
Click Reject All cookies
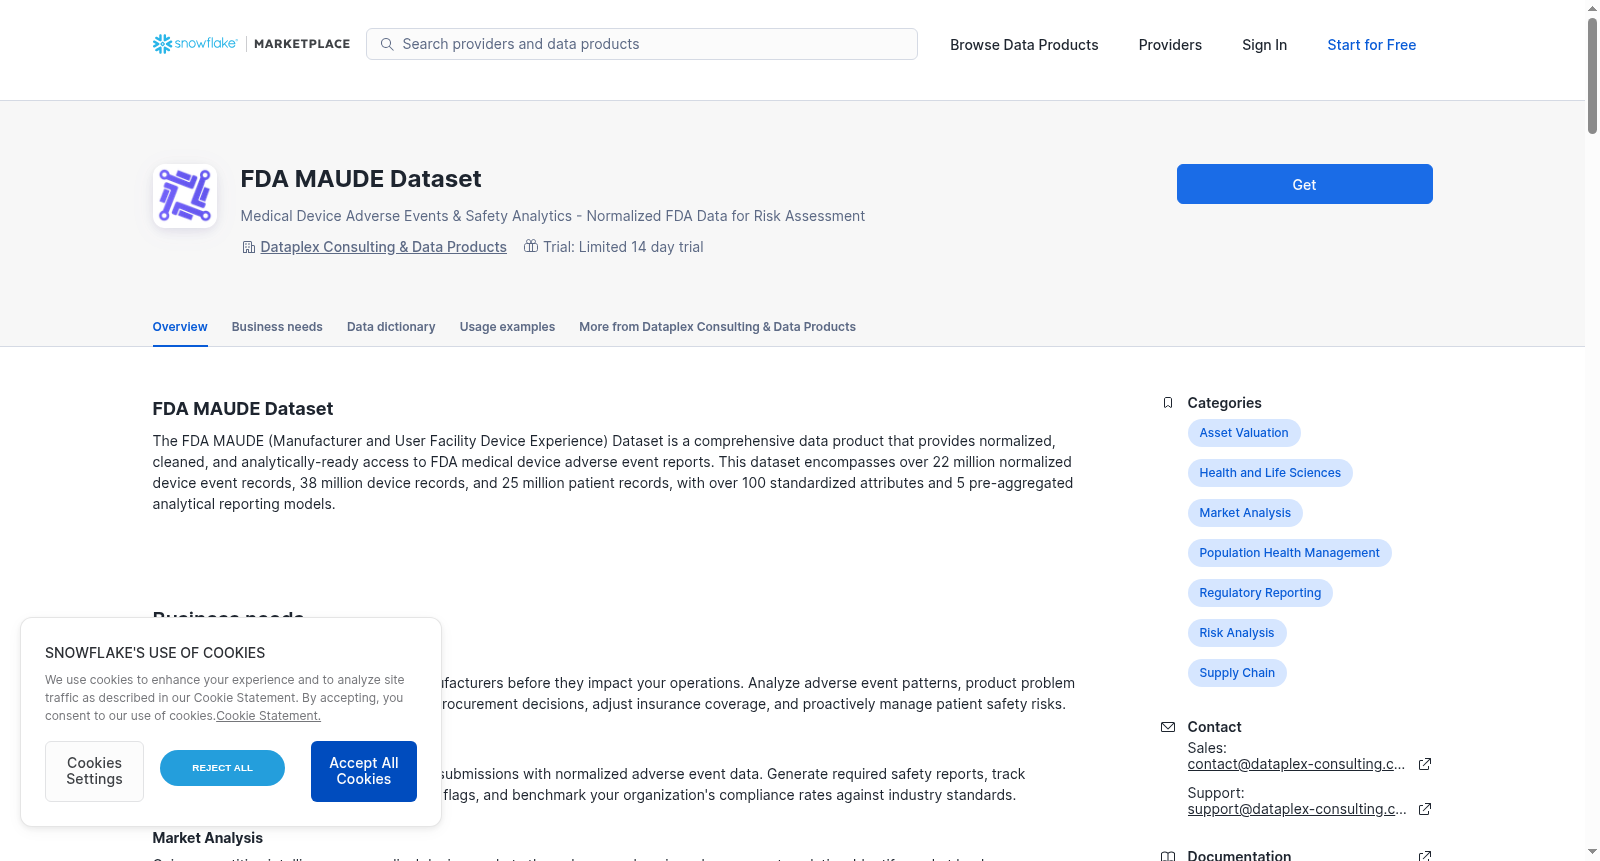[x=222, y=768]
